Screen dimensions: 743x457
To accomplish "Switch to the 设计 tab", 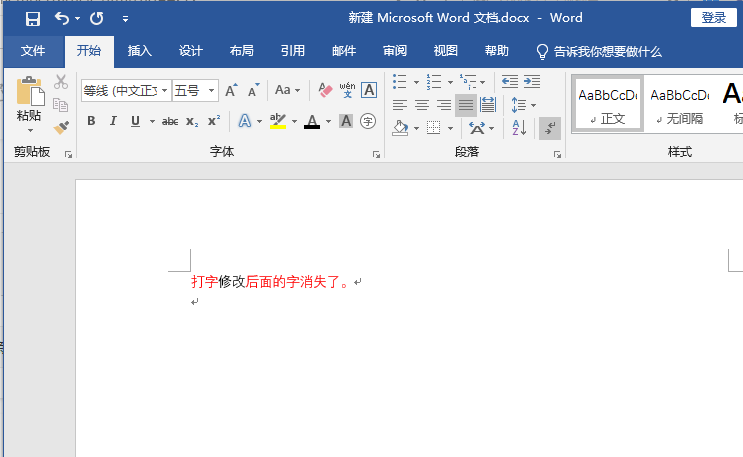I will 190,51.
